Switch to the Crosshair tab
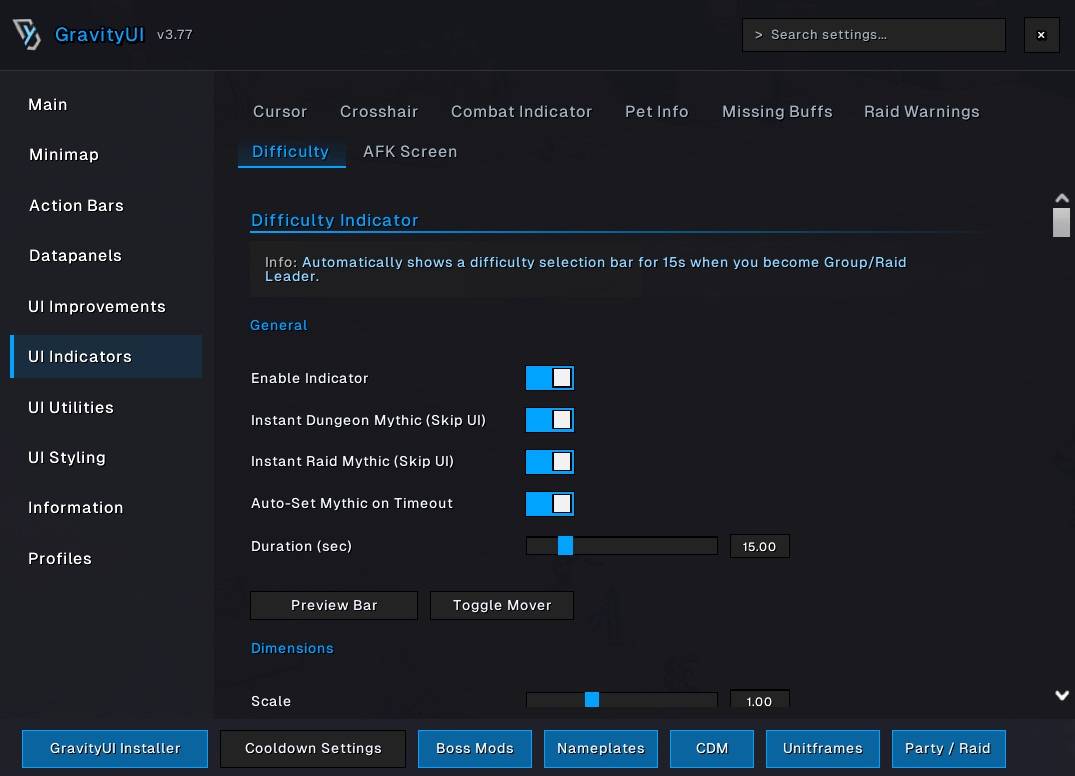The image size is (1075, 776). 378,112
